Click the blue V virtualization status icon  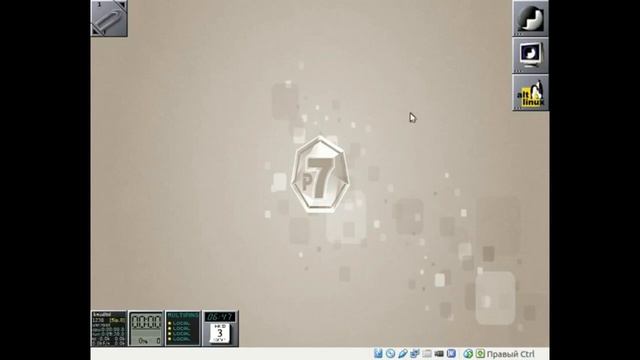(451, 353)
